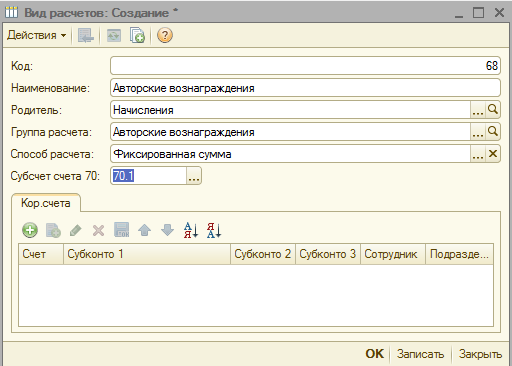Viewport: 512px width, 366px height.
Task: Click the copy-to-new-element toolbar icon
Action: click(137, 35)
